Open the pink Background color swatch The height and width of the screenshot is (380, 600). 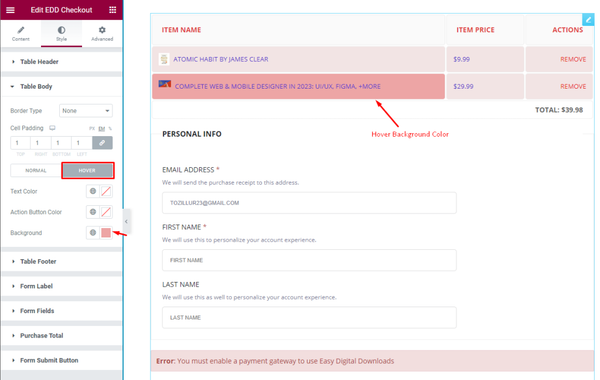coord(106,232)
